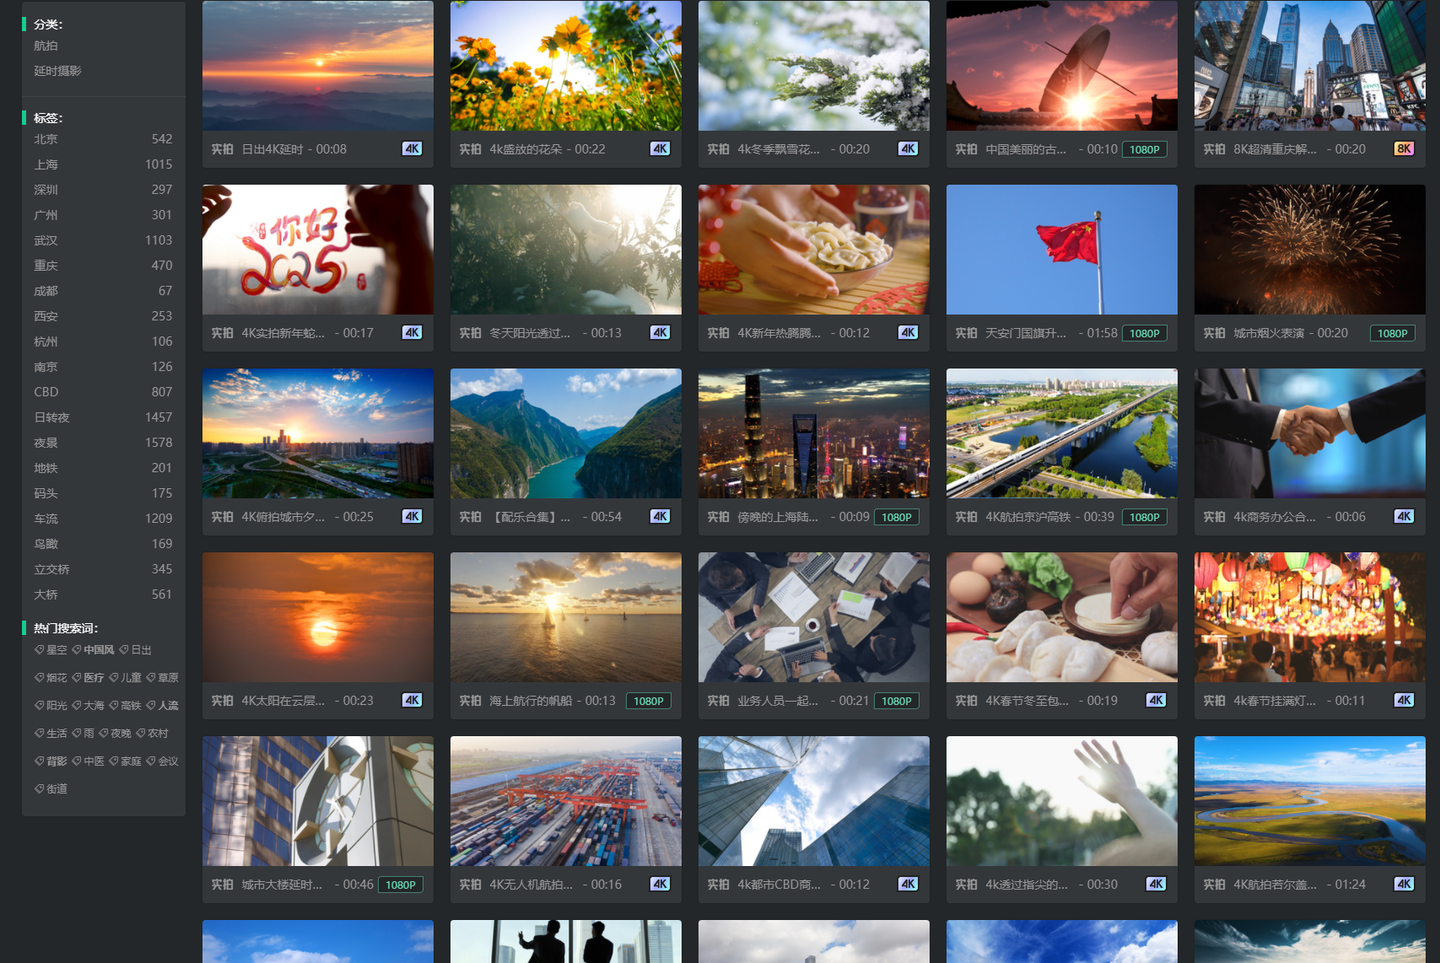Viewport: 1440px width, 963px height.
Task: Open the hanging lanterns festival thumbnail
Action: (1310, 618)
